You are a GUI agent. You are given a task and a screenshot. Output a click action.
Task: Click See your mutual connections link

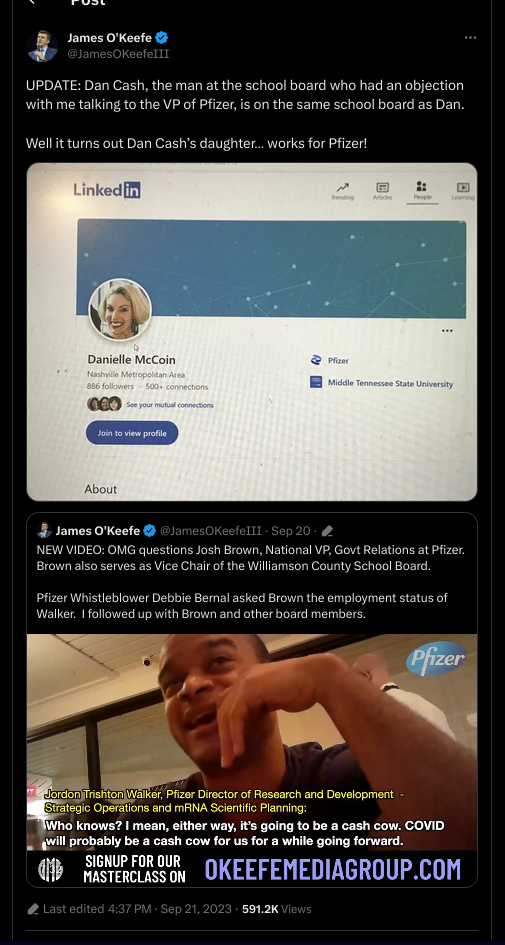169,405
